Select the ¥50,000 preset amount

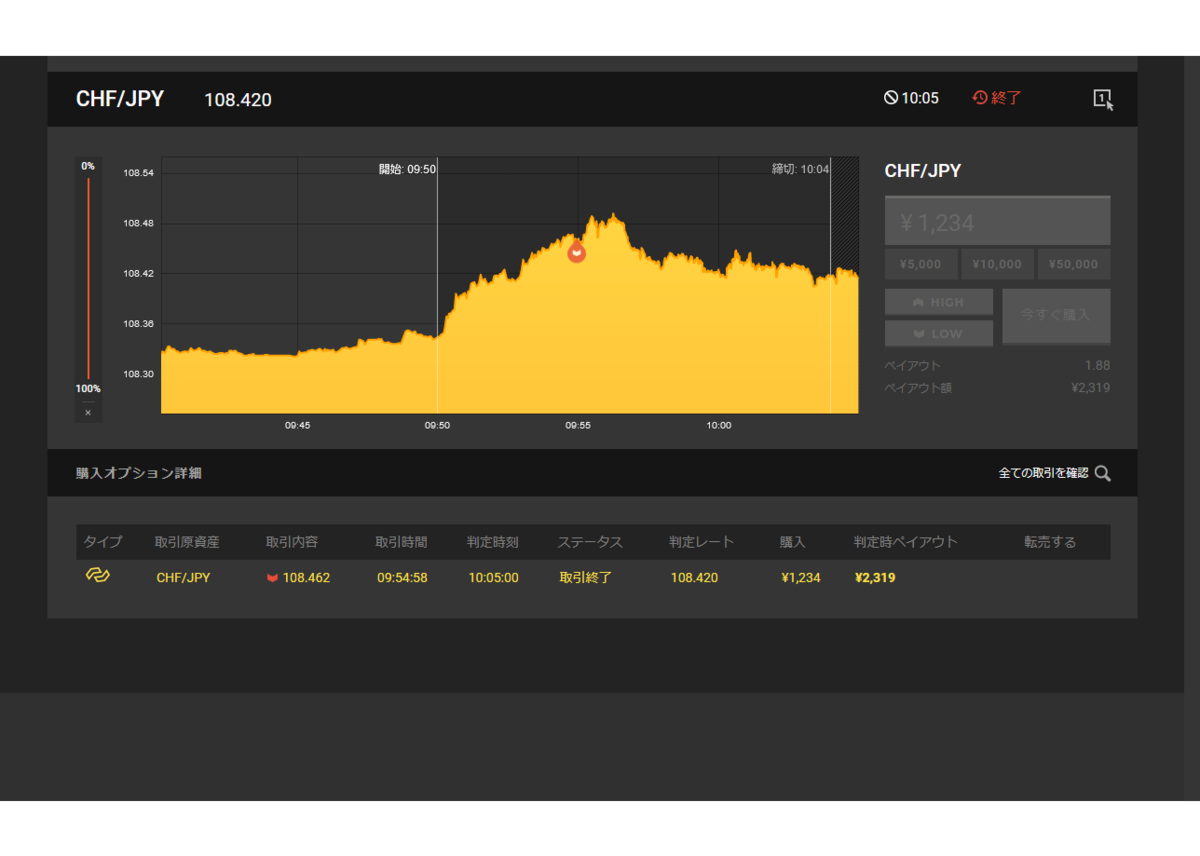(1074, 264)
